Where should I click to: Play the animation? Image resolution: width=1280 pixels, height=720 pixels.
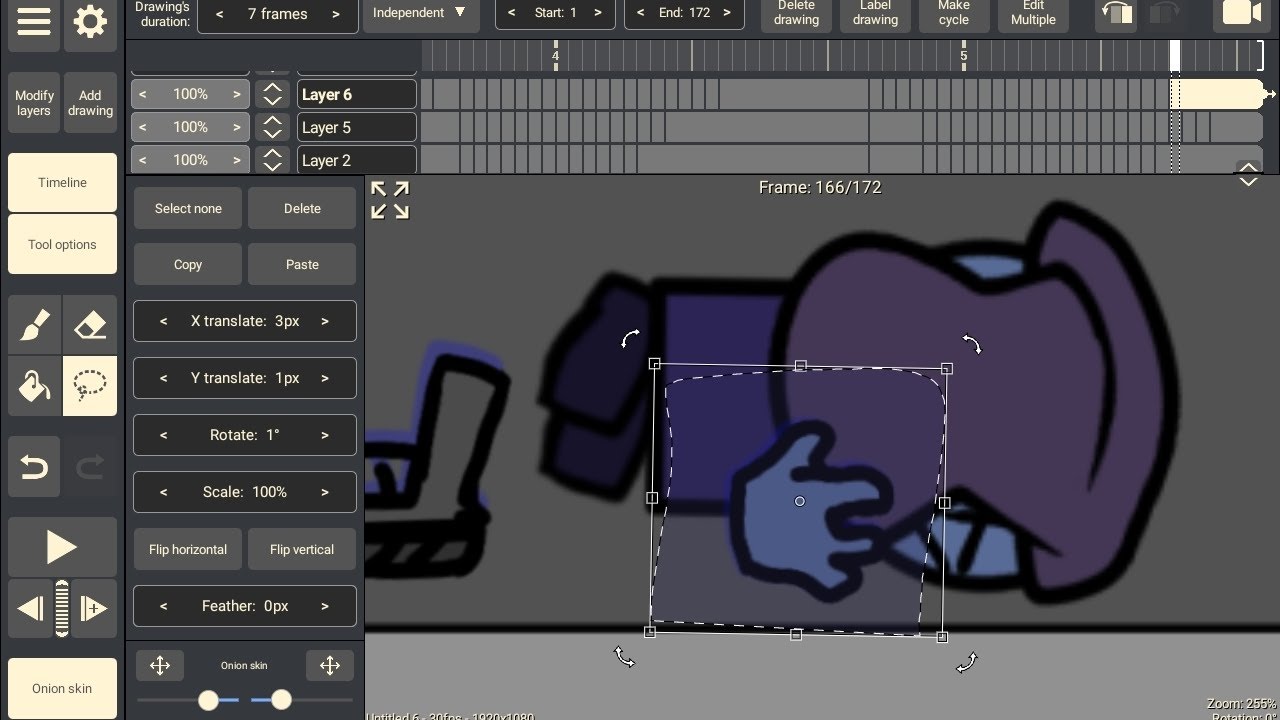62,547
